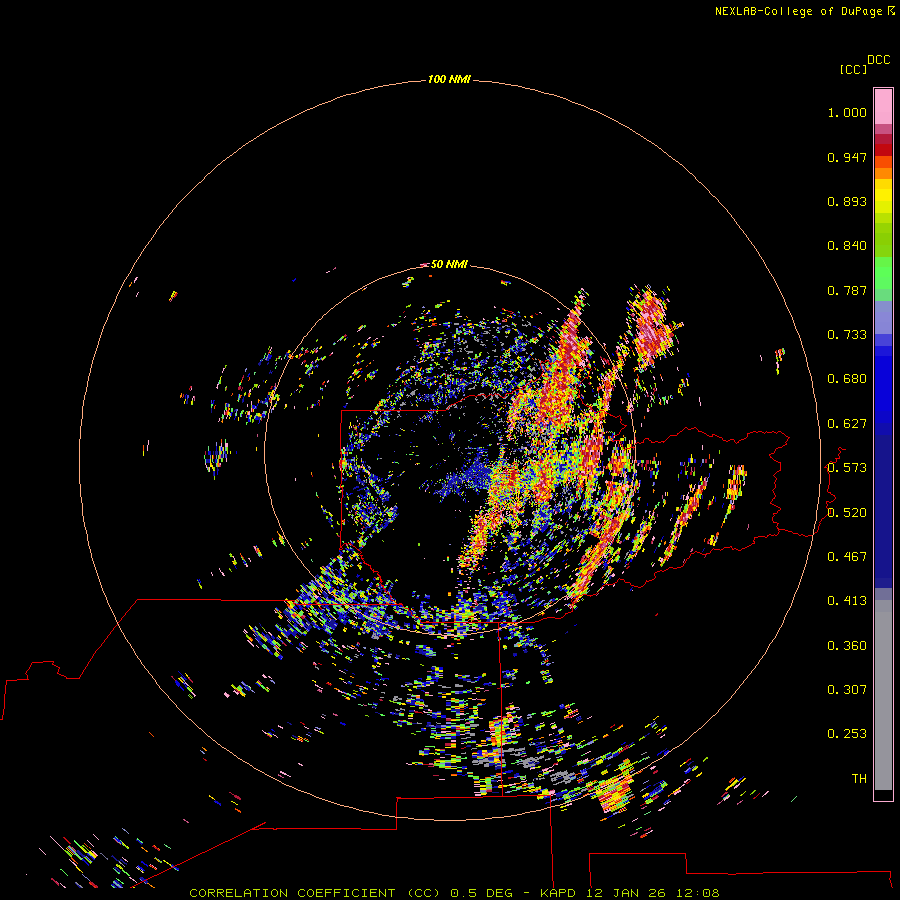Click the Correlation Coefficient product caption
This screenshot has width=900, height=900.
454,893
